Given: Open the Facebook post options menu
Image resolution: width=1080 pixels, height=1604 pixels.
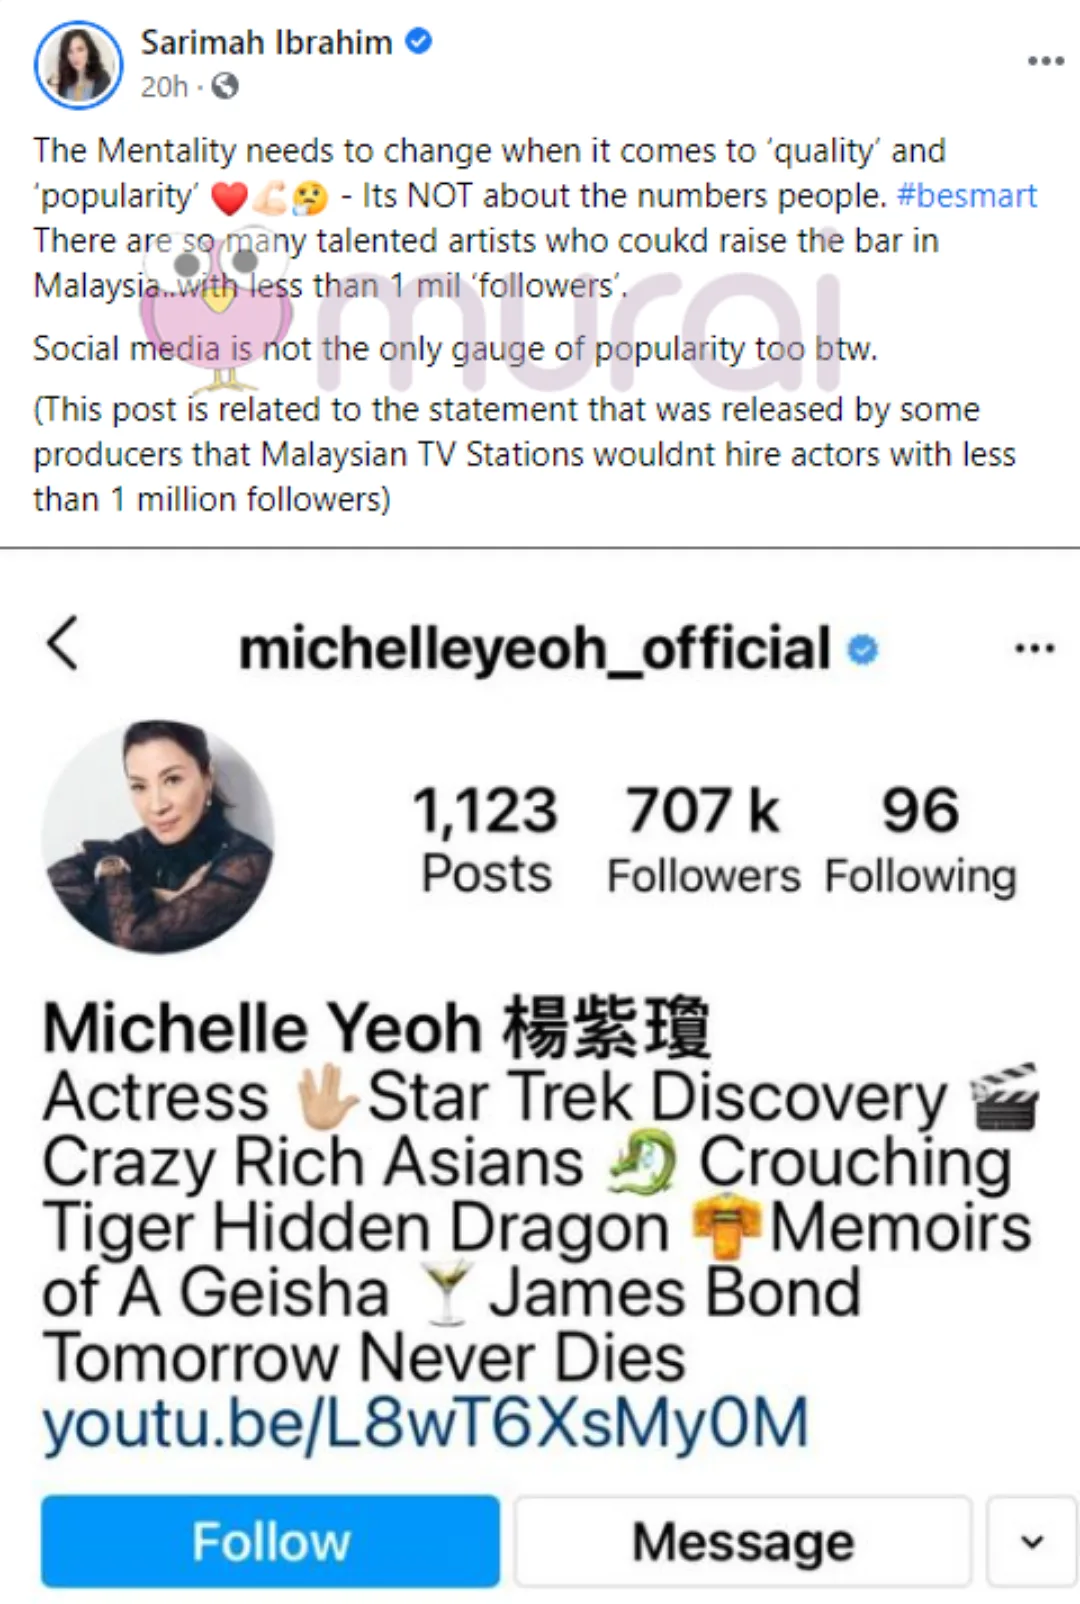Looking at the screenshot, I should click(1046, 61).
